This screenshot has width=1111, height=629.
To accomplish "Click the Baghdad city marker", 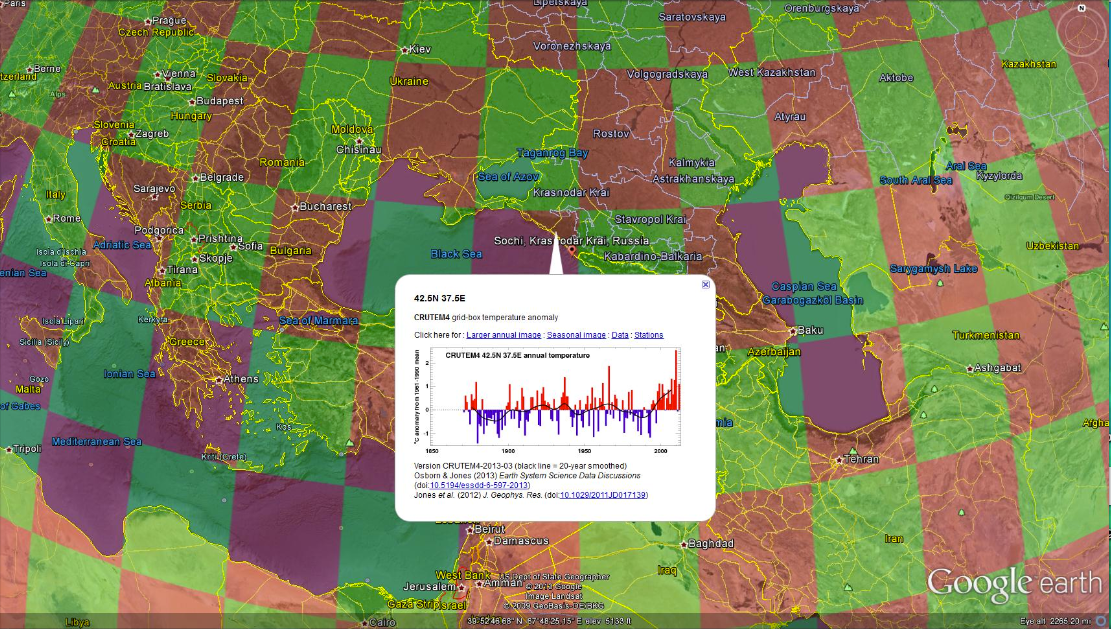I will tap(683, 544).
